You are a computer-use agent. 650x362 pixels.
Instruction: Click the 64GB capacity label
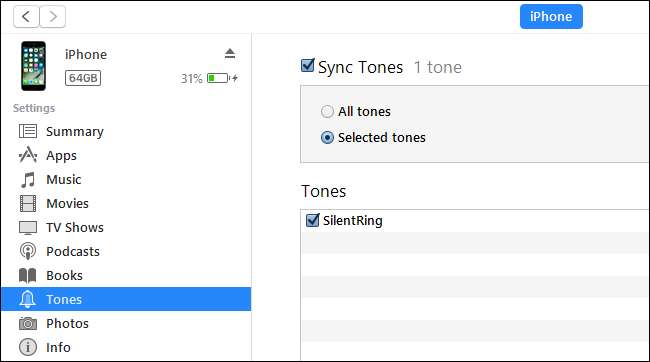(83, 78)
